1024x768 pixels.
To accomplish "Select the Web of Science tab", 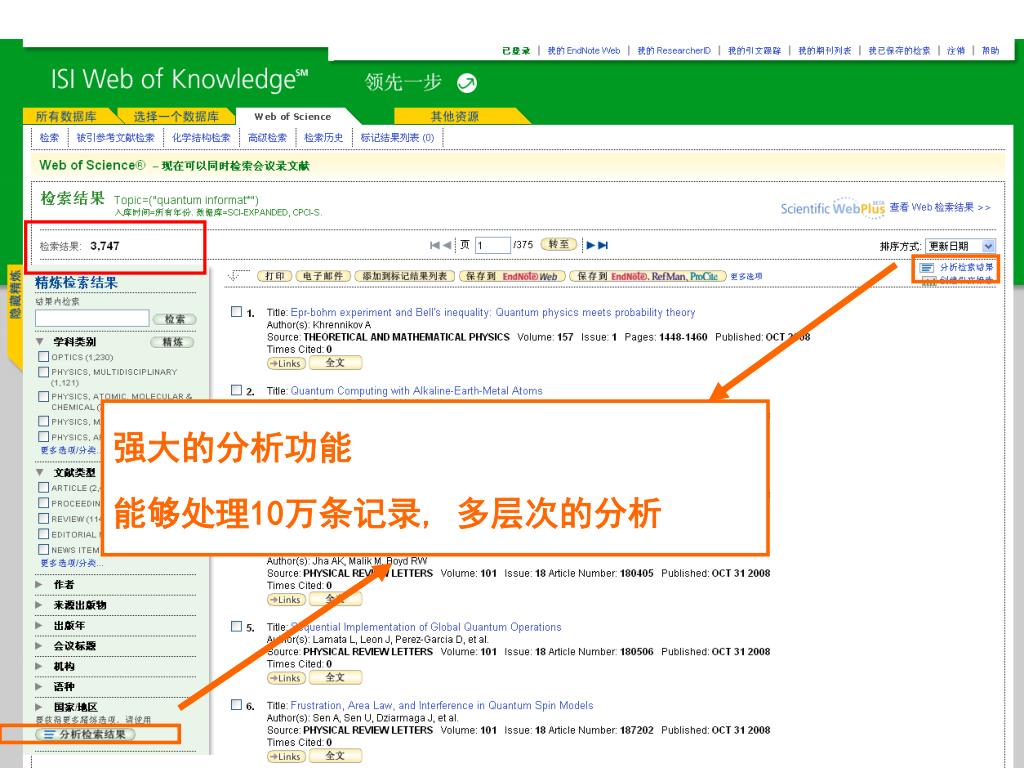I will coord(293,116).
